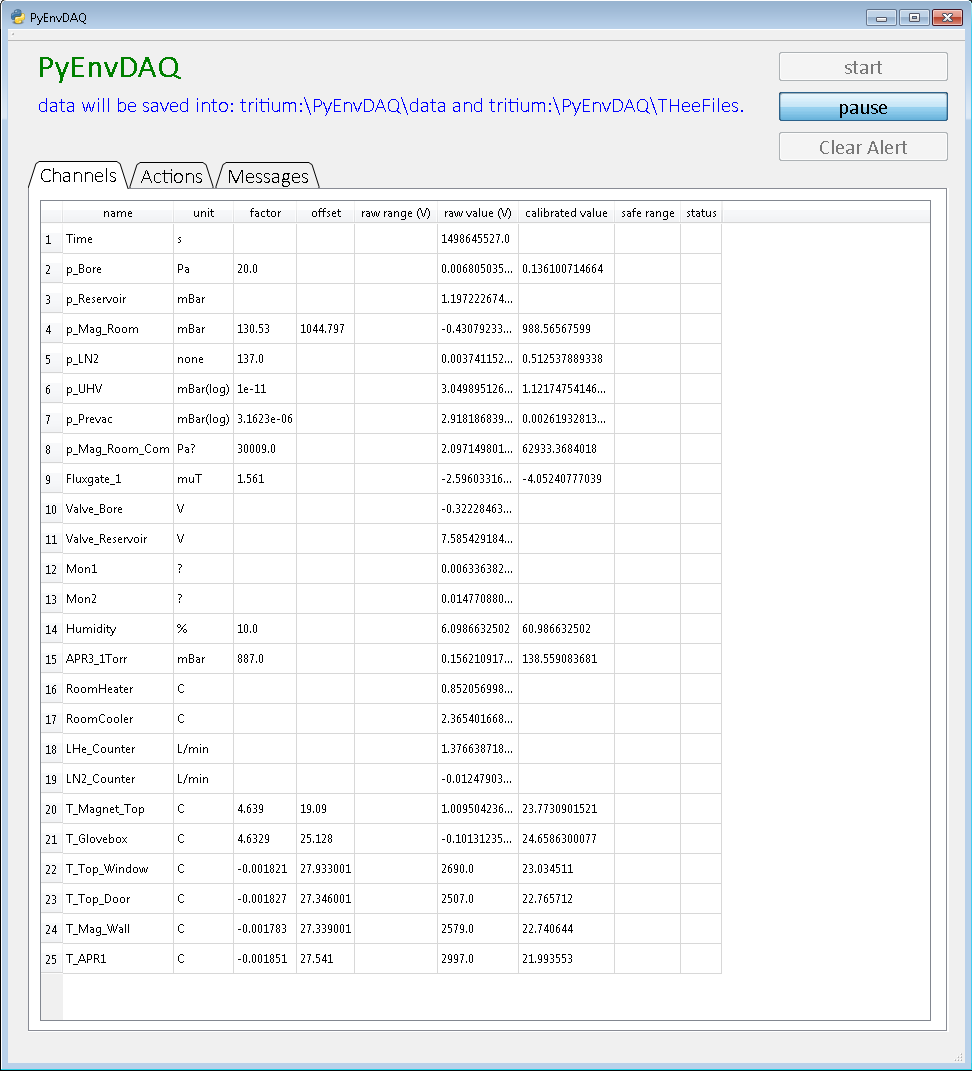Select the 'p_Mag_Room' name cell
This screenshot has width=972, height=1071.
118,329
